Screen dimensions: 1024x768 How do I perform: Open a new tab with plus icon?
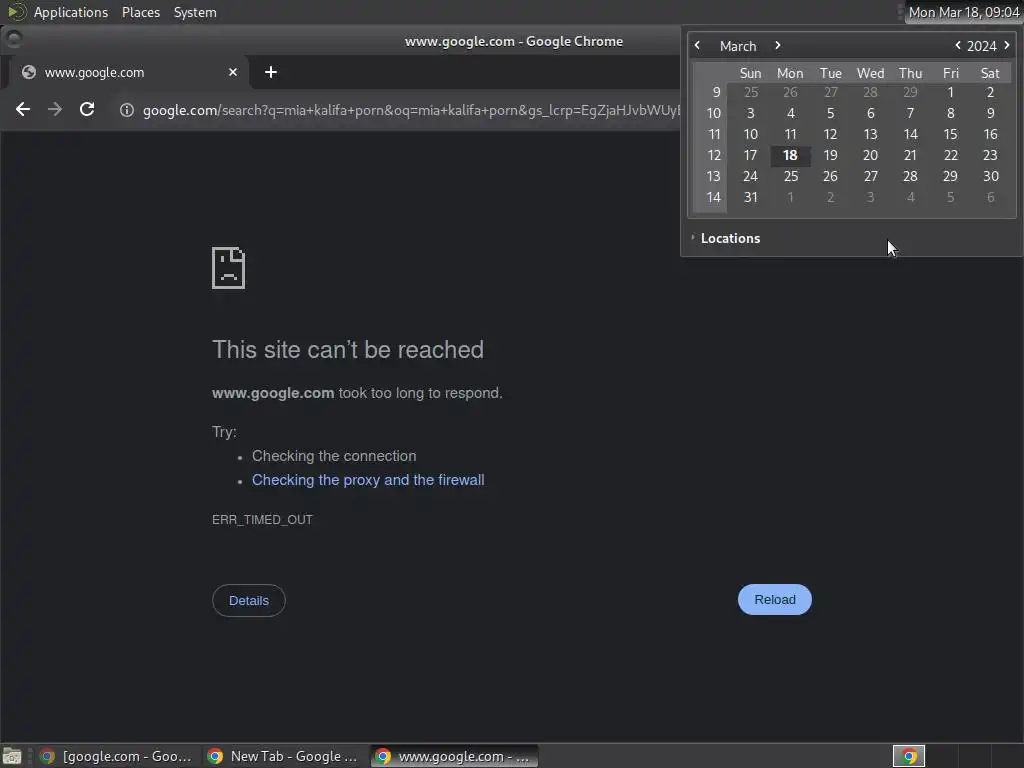(271, 72)
